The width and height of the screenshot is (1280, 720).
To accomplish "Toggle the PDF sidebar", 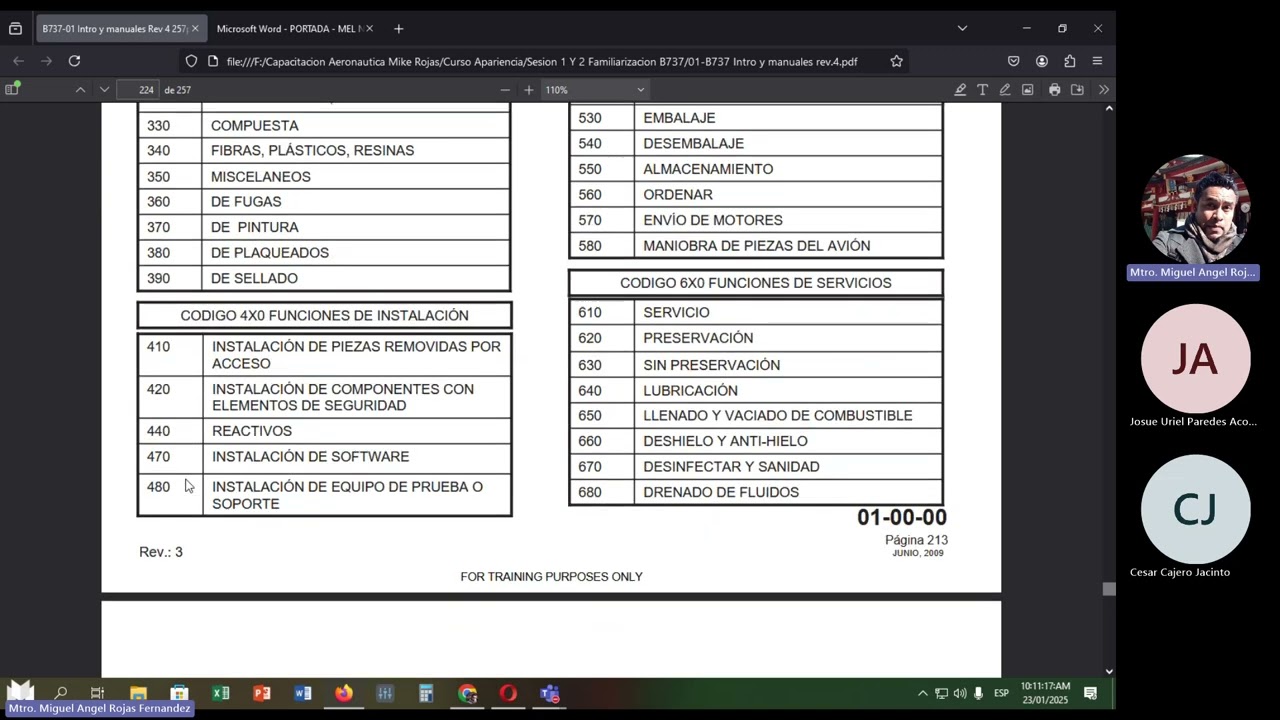I will pos(12,90).
